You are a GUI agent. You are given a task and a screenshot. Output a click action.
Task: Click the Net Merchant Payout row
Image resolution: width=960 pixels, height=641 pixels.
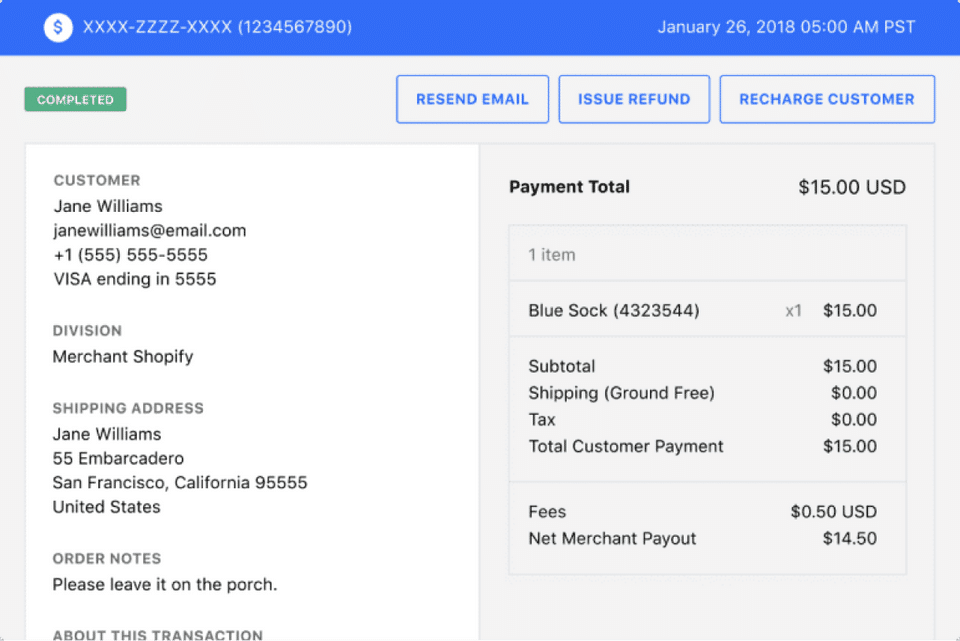[x=612, y=538]
